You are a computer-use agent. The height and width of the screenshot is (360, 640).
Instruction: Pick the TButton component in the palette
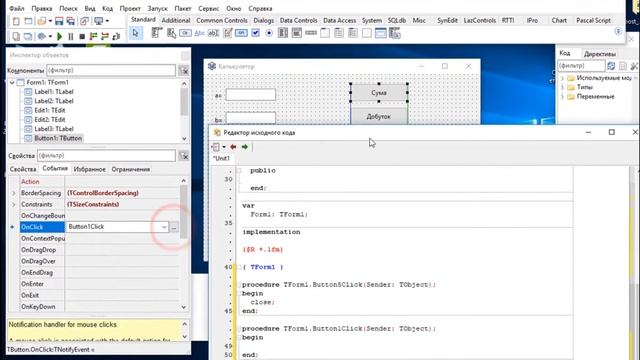(185, 33)
